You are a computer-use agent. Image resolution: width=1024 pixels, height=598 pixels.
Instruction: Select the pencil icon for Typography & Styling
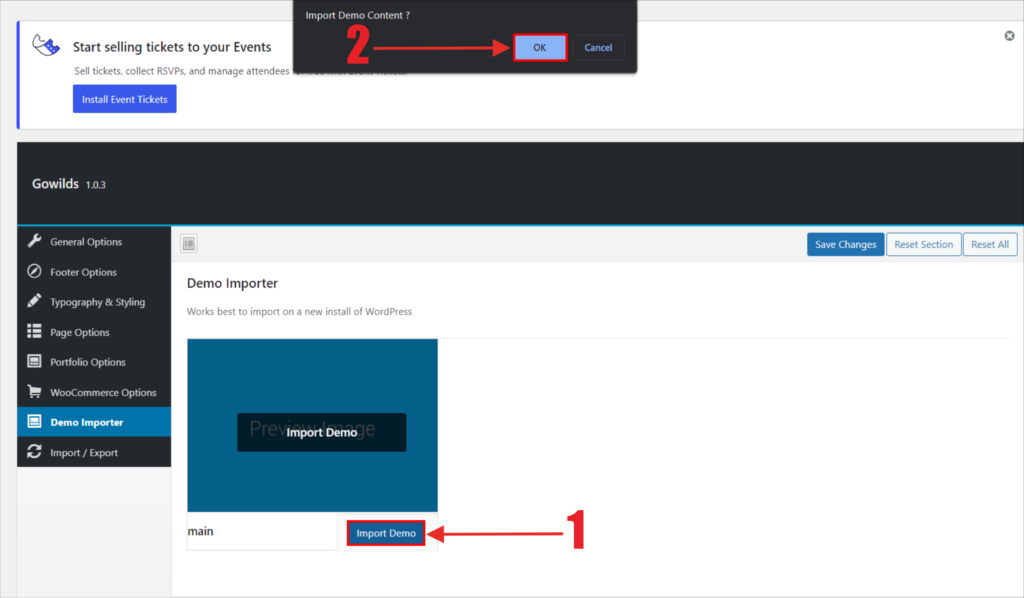click(x=34, y=302)
